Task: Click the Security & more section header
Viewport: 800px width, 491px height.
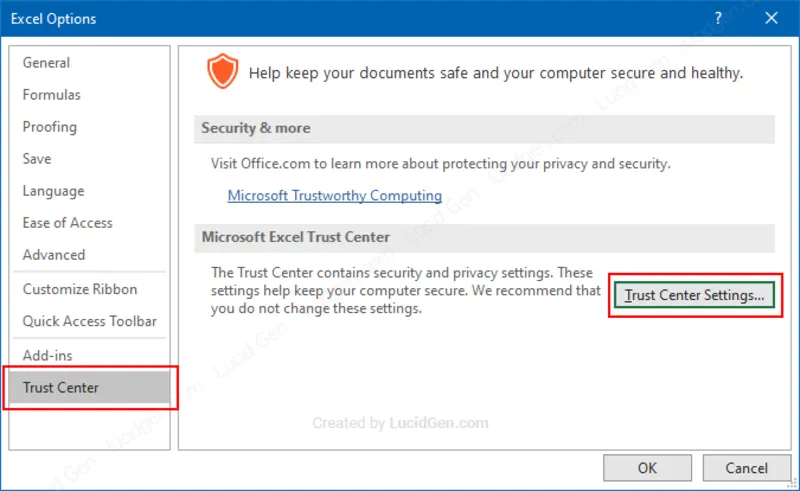Action: tap(256, 128)
